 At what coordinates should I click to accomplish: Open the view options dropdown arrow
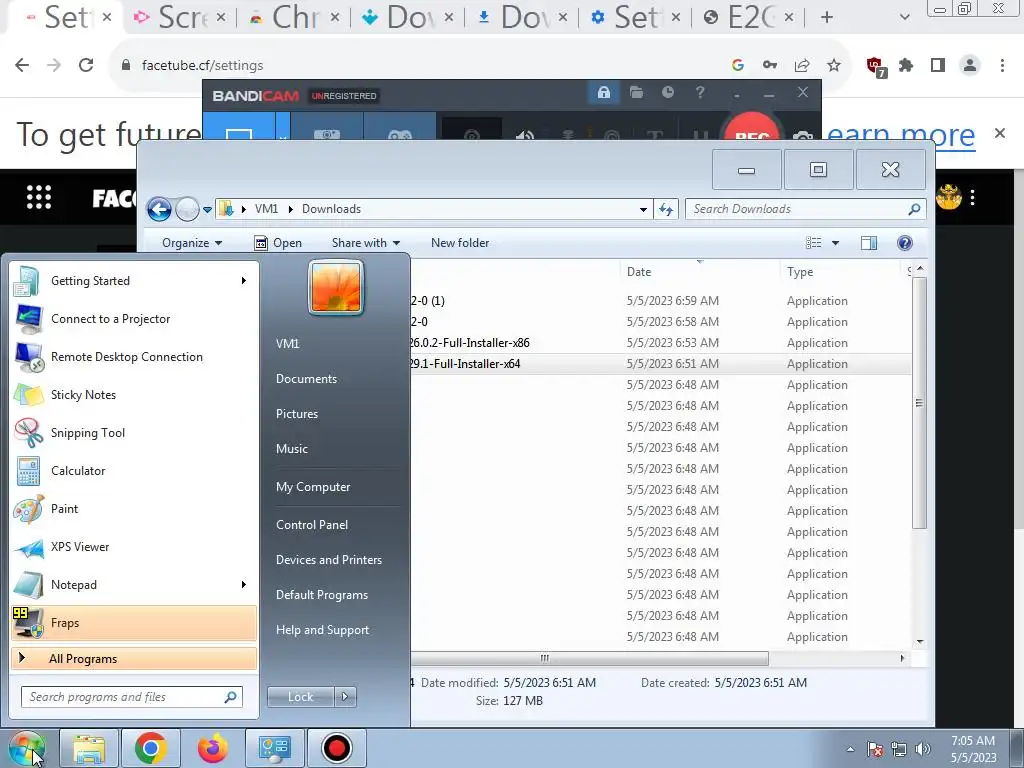(x=835, y=243)
